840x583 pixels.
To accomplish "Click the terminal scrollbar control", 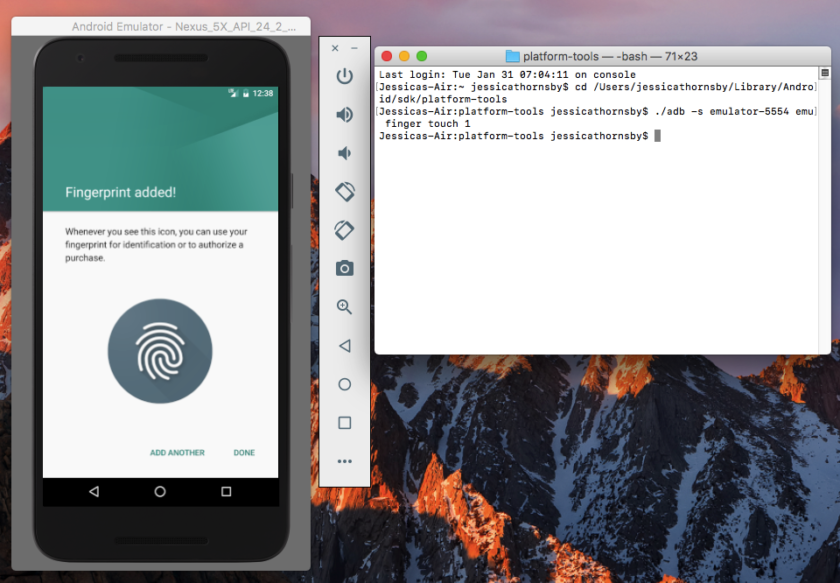I will 825,72.
